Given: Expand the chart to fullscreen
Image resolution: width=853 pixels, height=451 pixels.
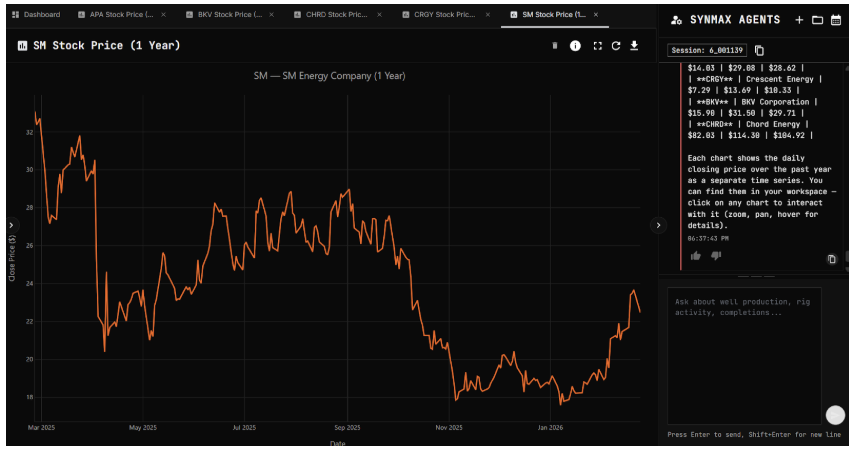Looking at the screenshot, I should tap(598, 46).
